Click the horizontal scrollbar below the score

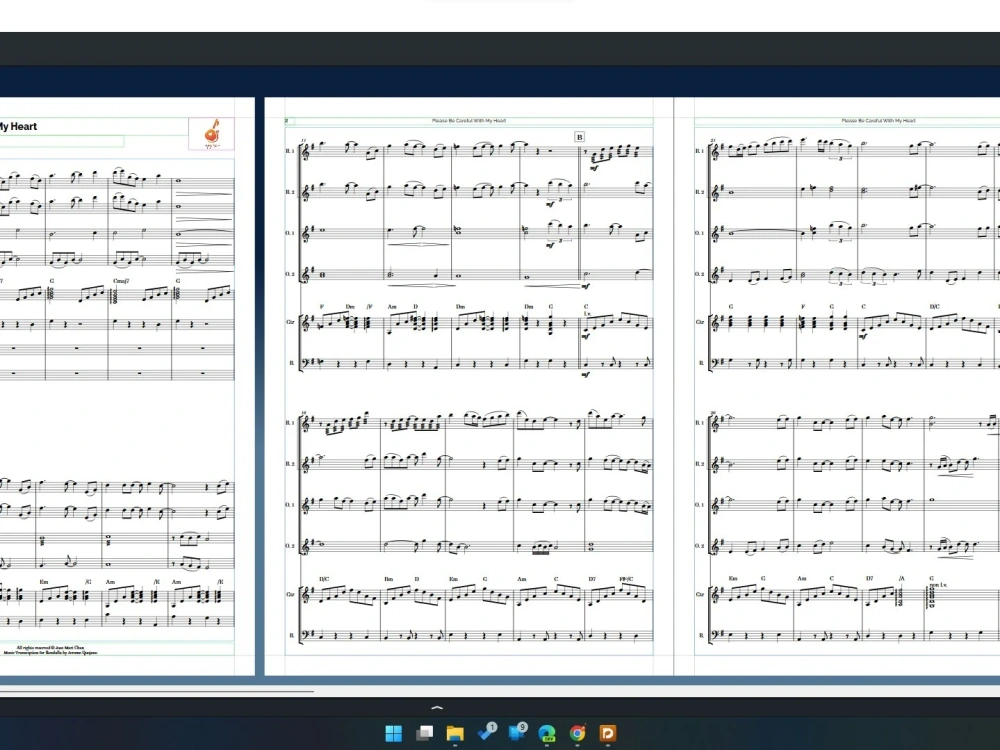(157, 691)
